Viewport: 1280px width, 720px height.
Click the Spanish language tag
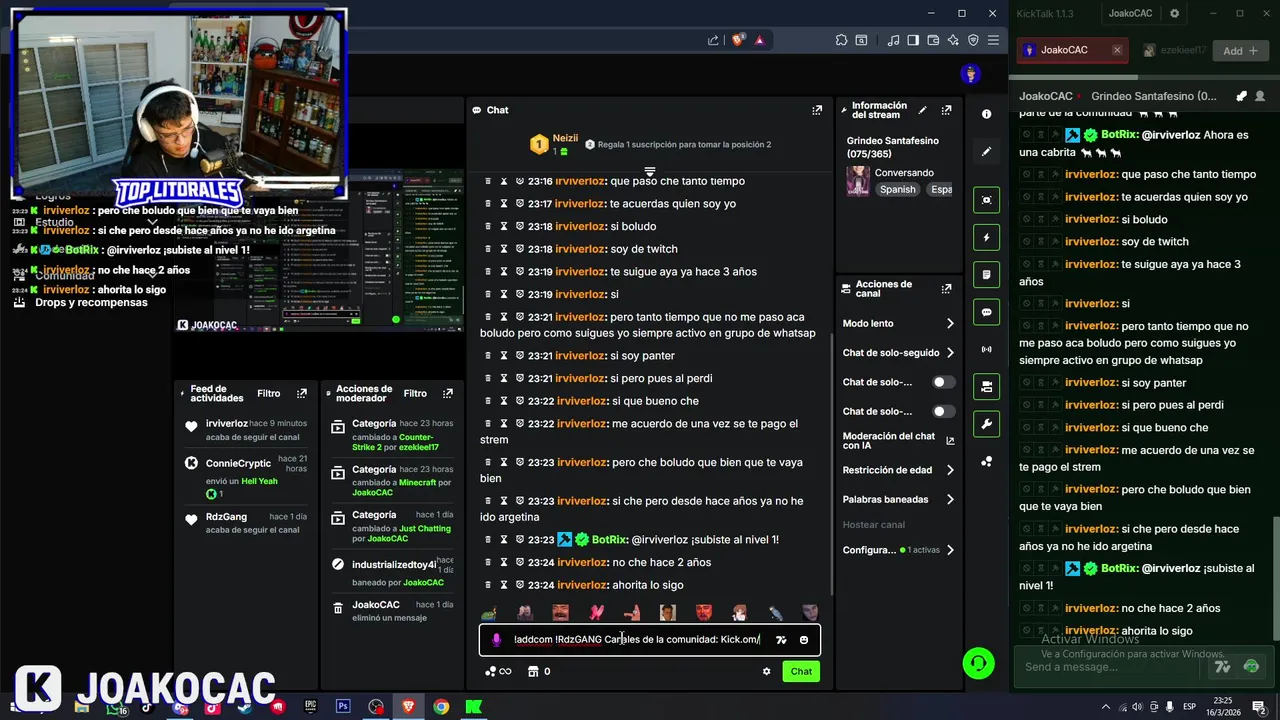[897, 189]
